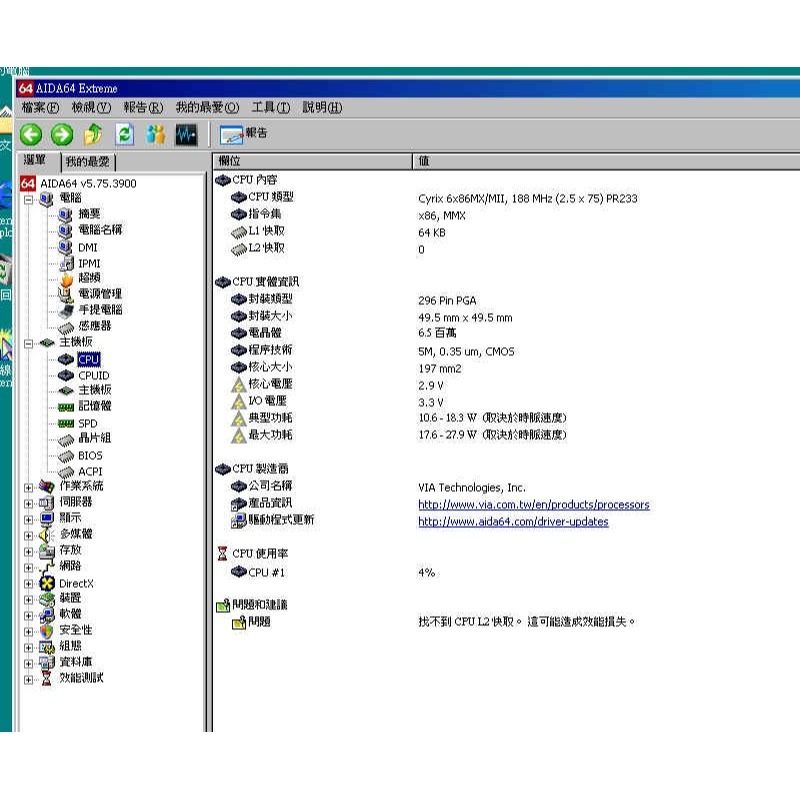Image resolution: width=800 pixels, height=800 pixels.
Task: Select the 資料庫 database icon
Action: 47,662
